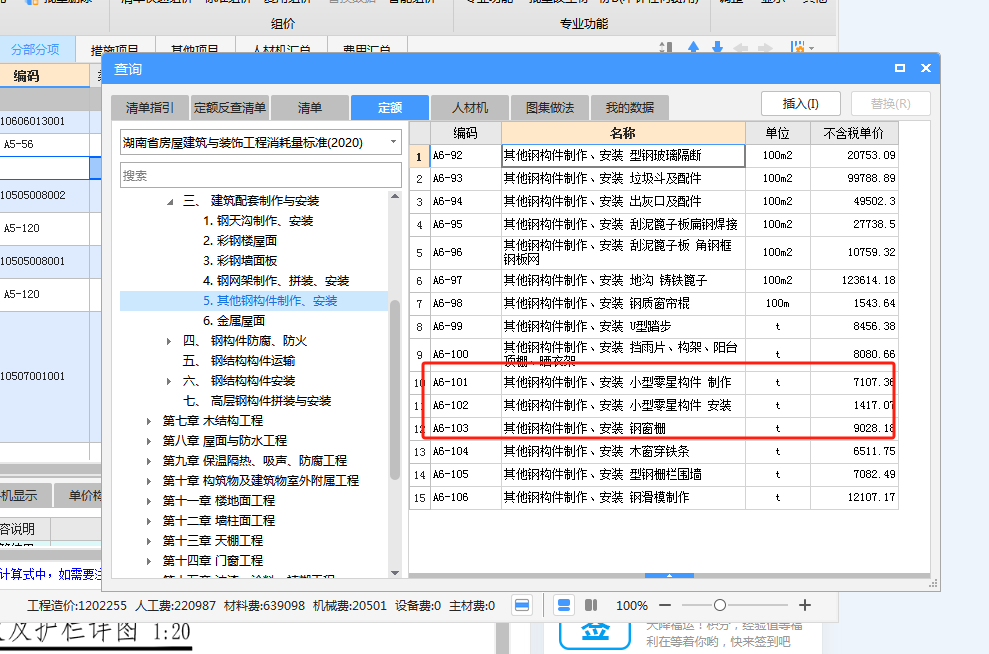Viewport: 989px width, 654px height.
Task: Expand 第十一章 楼地面工程
Action: (x=148, y=501)
